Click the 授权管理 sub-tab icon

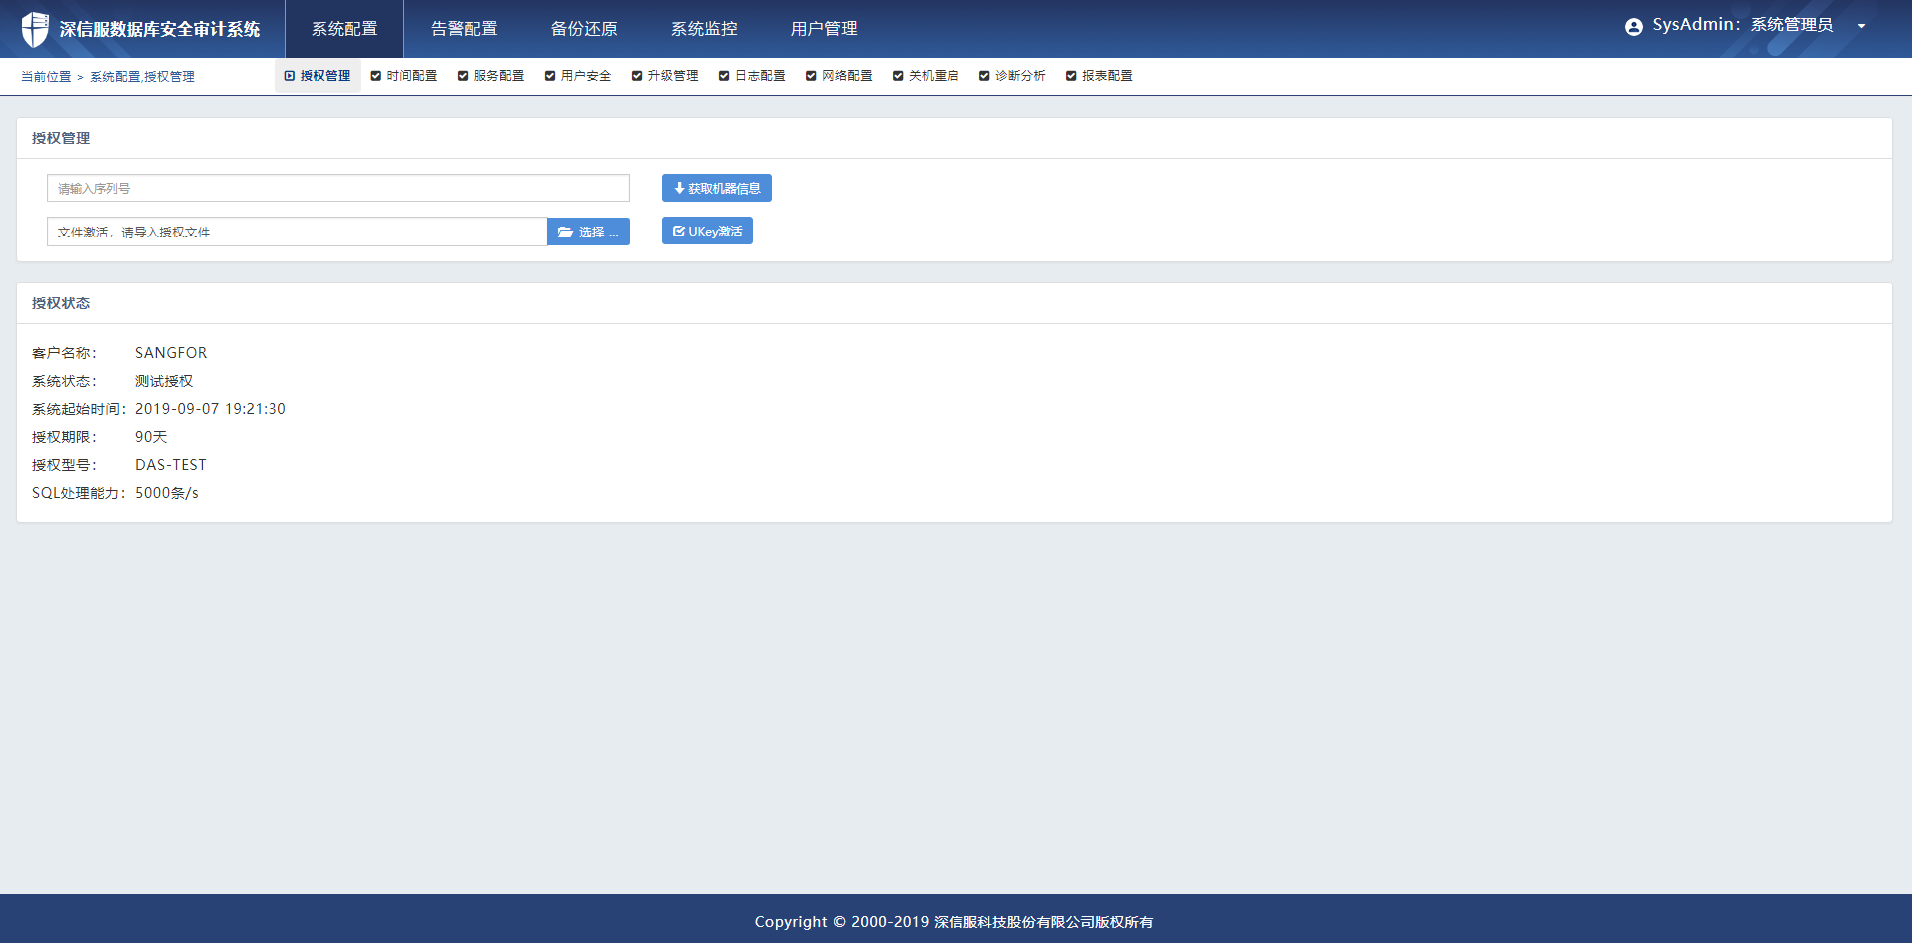coord(290,76)
